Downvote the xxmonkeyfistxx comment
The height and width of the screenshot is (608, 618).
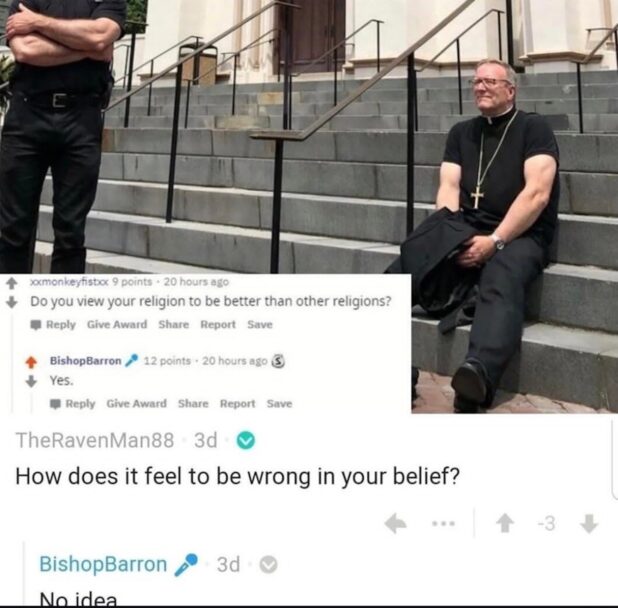tap(12, 302)
